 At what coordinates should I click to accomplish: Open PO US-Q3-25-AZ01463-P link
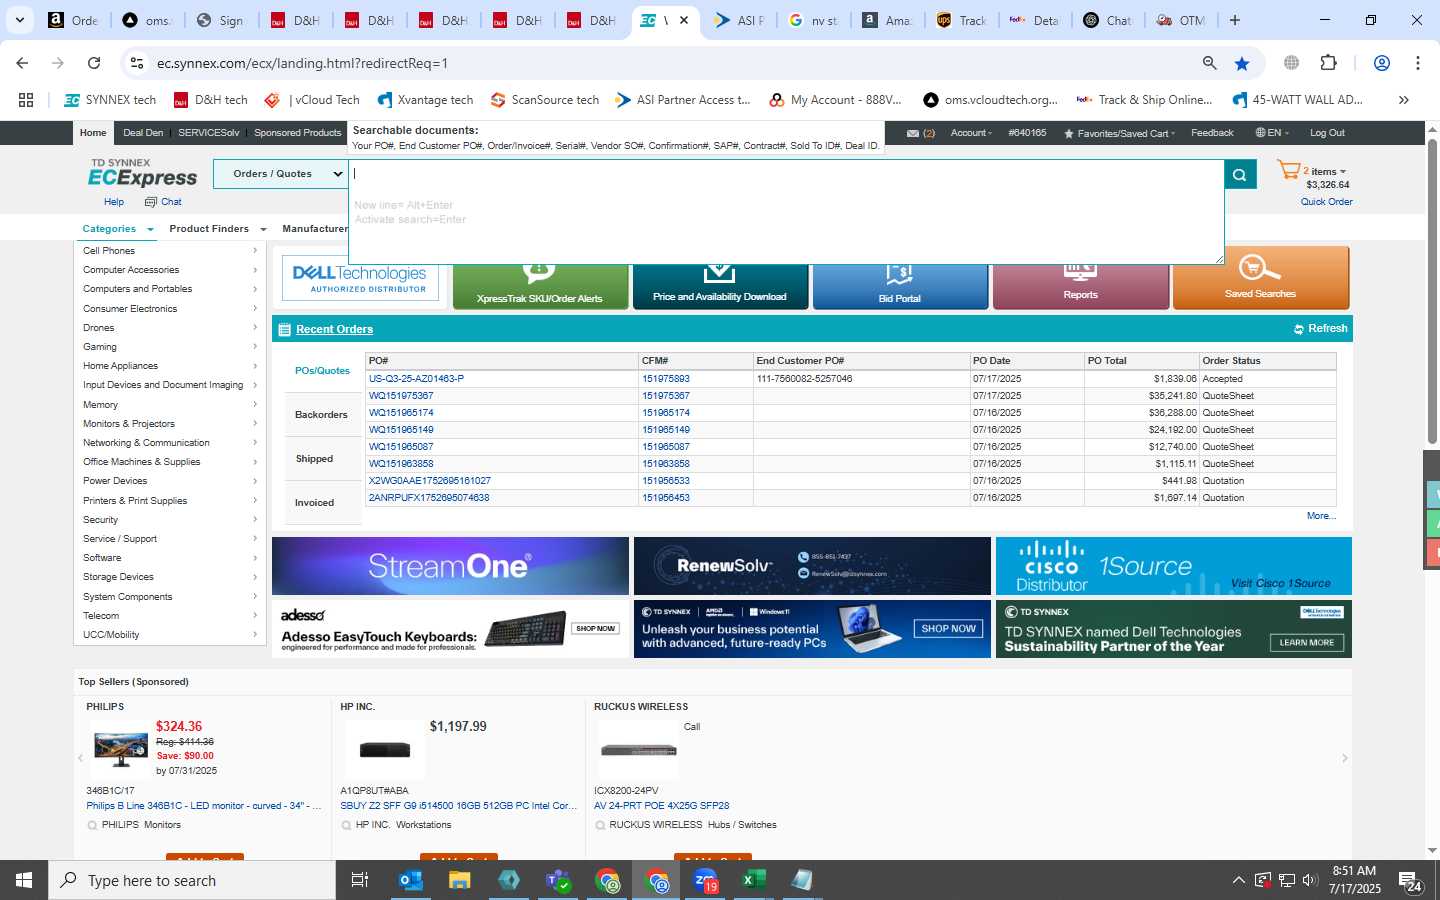[416, 379]
